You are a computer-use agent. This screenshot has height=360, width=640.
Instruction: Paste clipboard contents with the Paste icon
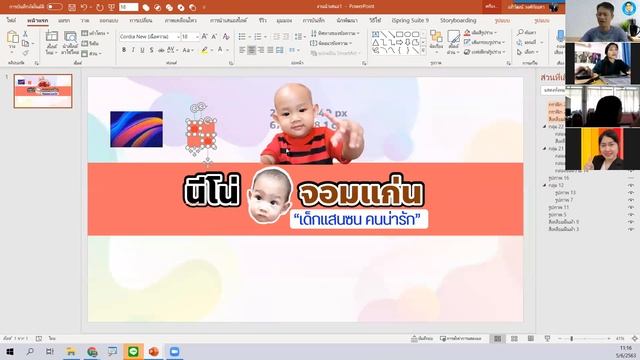[13, 37]
